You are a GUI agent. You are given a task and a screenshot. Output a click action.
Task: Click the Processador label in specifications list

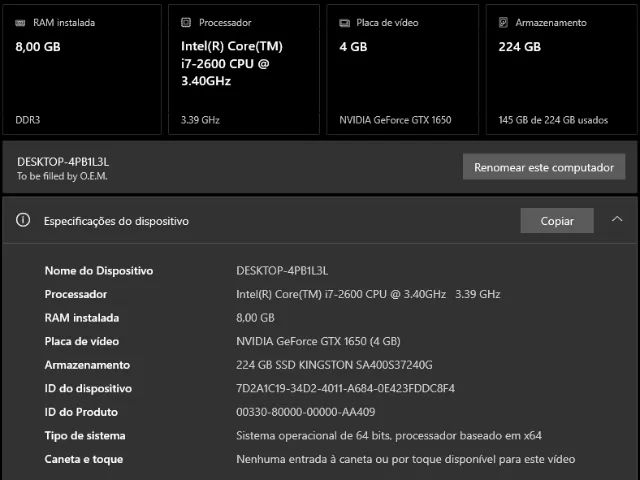[76, 294]
